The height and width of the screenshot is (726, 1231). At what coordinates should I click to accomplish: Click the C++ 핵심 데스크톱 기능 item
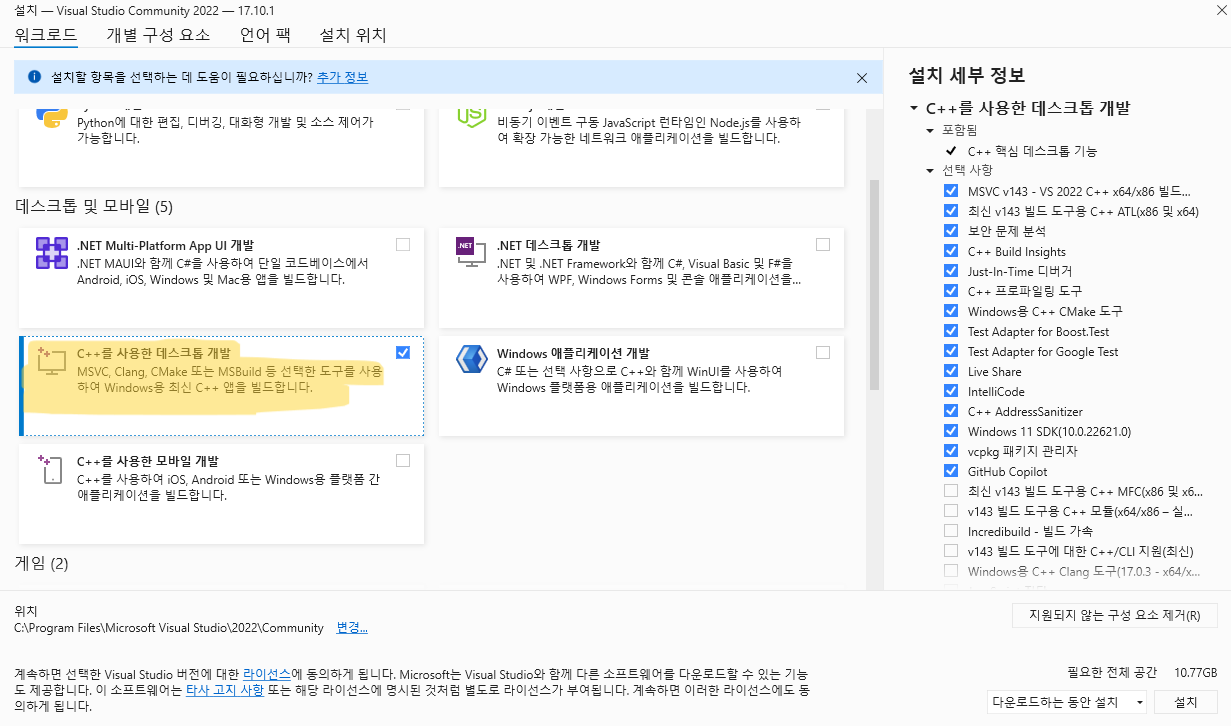pos(1032,151)
